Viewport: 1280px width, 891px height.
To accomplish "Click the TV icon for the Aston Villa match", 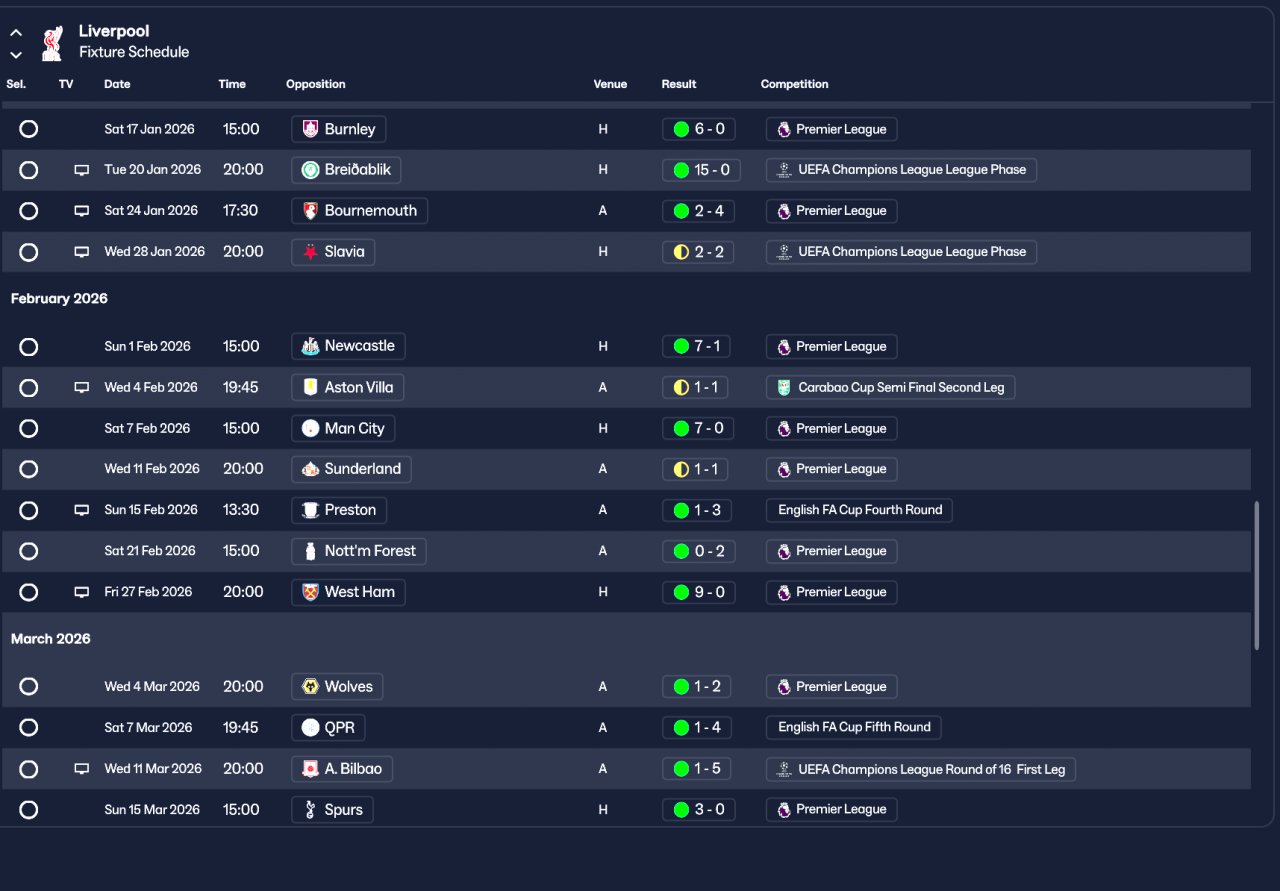I will (x=82, y=388).
